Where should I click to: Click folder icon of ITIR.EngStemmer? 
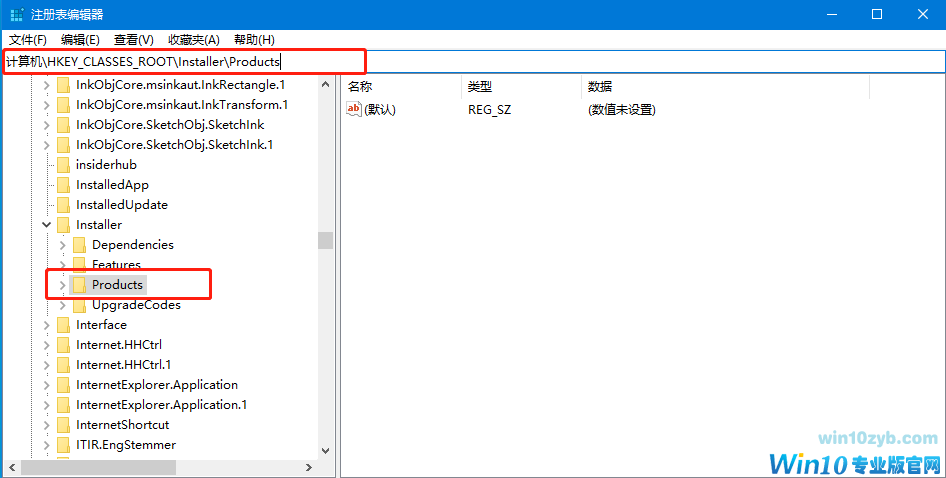(63, 445)
